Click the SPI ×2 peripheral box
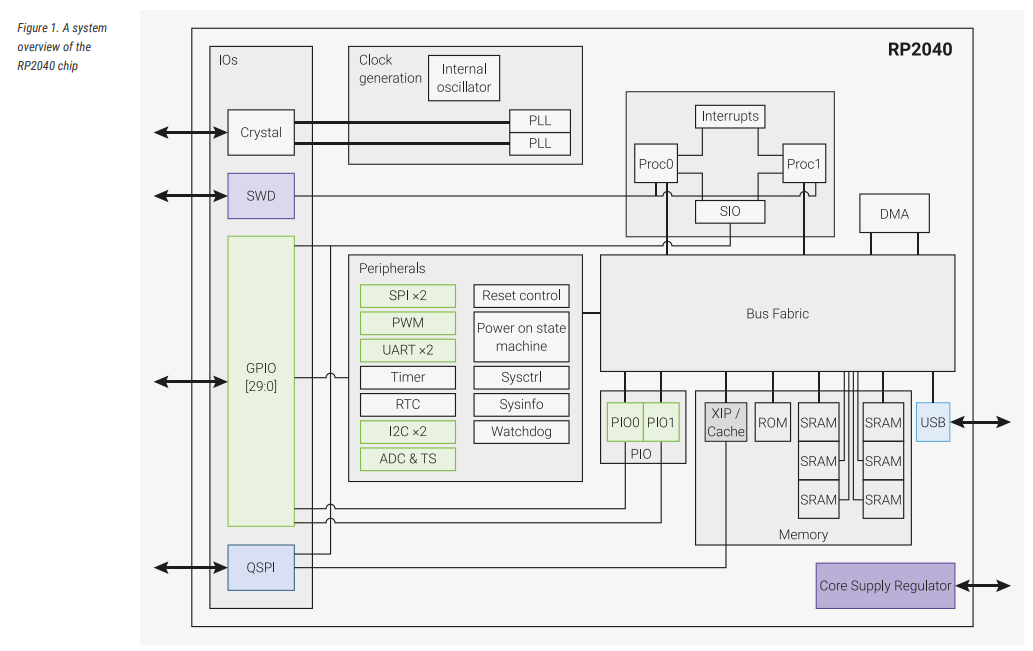 click(x=407, y=296)
